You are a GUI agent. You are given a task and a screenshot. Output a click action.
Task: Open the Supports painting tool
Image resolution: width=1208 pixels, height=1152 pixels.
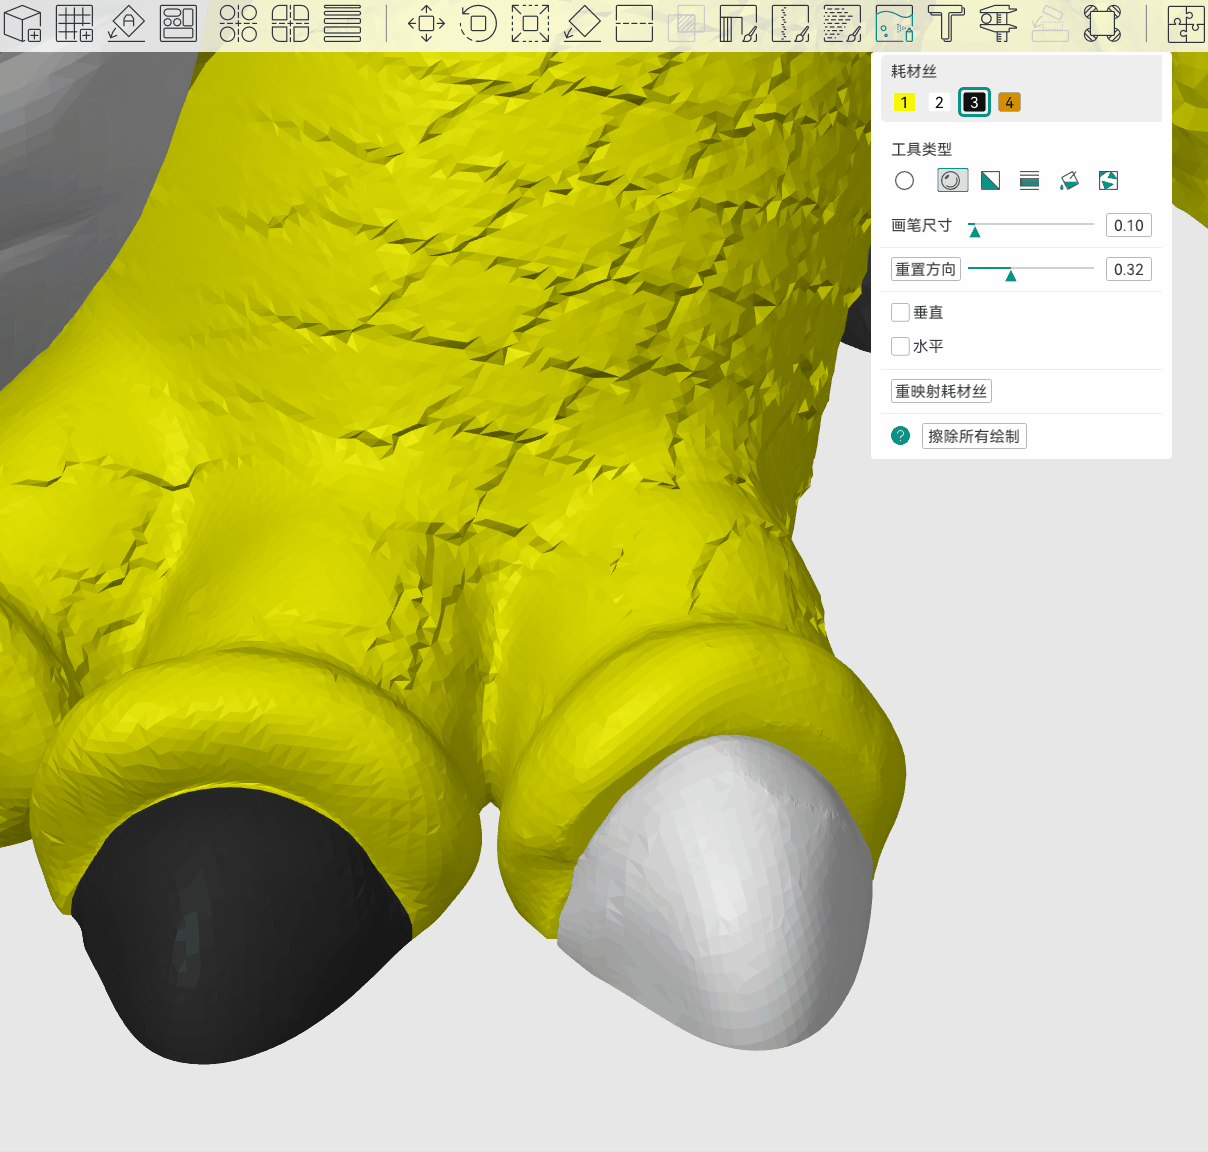738,23
